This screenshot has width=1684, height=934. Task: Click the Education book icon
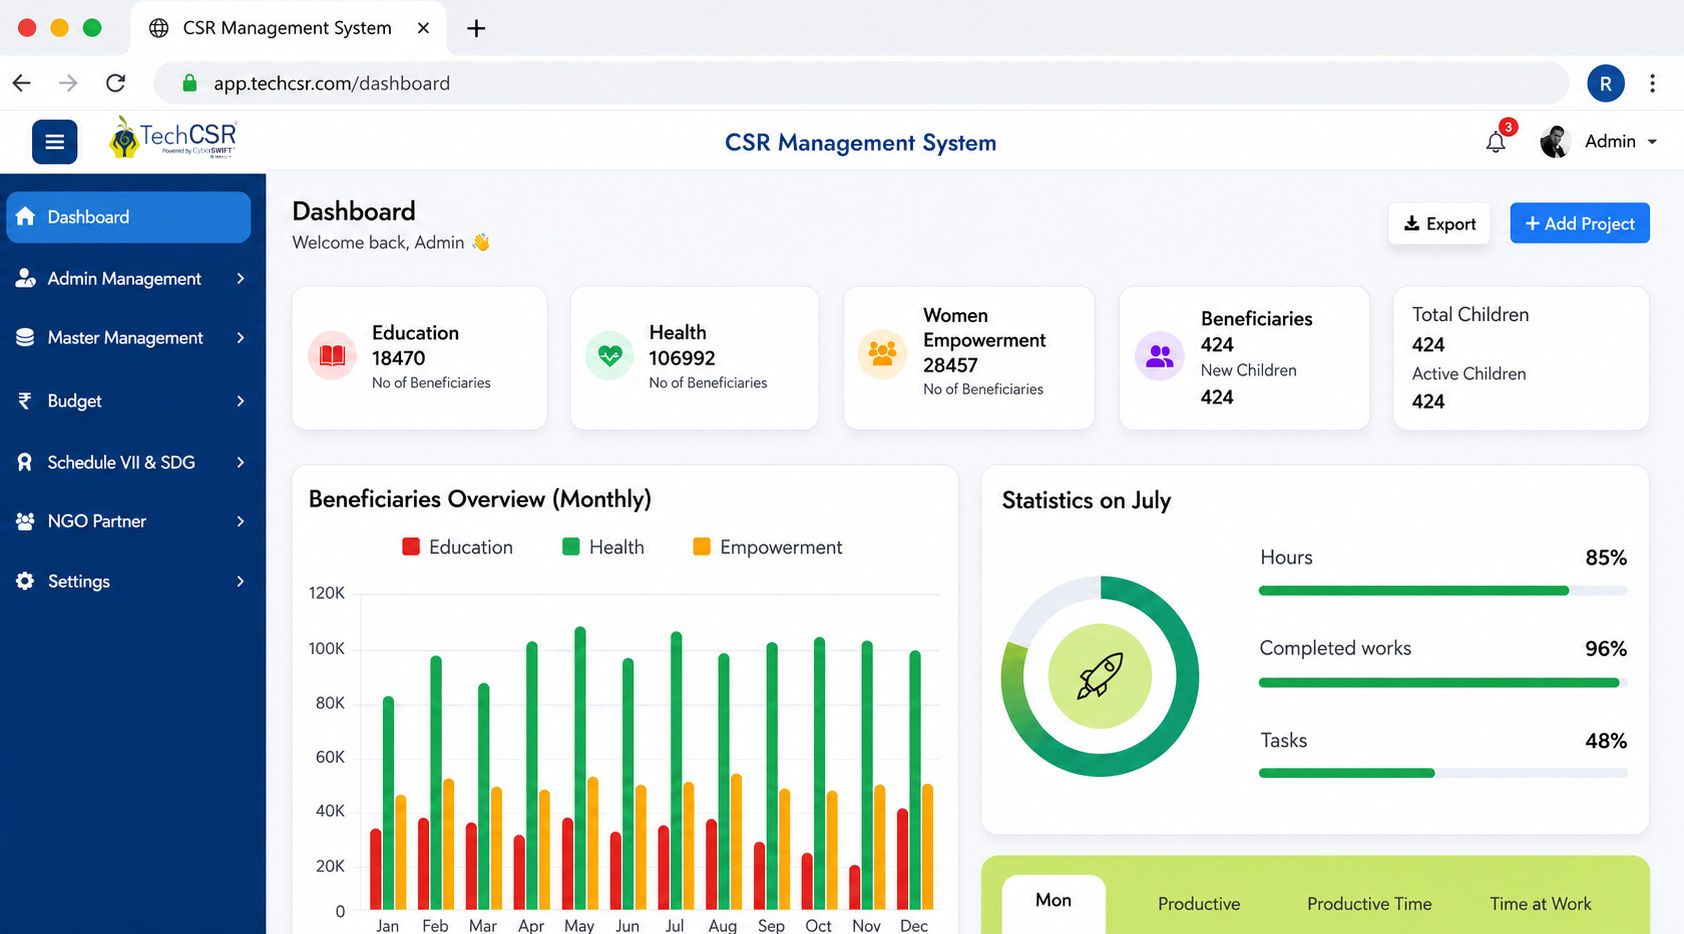(x=332, y=355)
